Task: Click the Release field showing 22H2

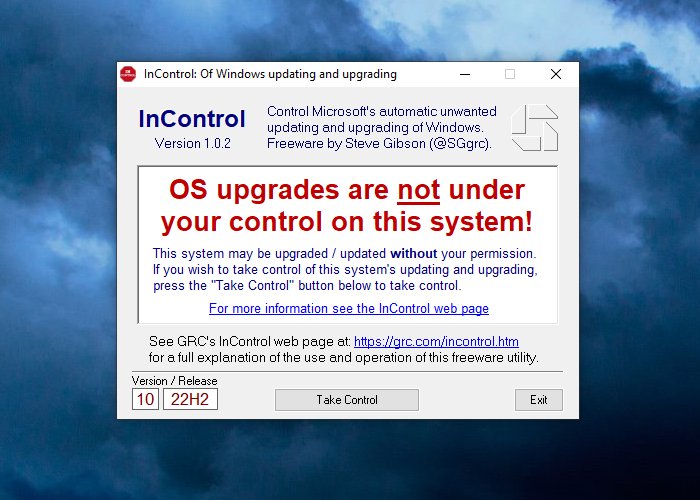Action: (x=190, y=399)
